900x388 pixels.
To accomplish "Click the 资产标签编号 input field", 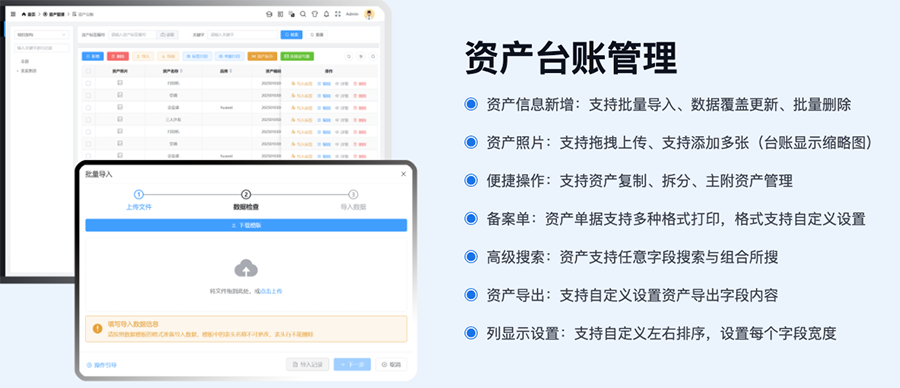I will (132, 34).
